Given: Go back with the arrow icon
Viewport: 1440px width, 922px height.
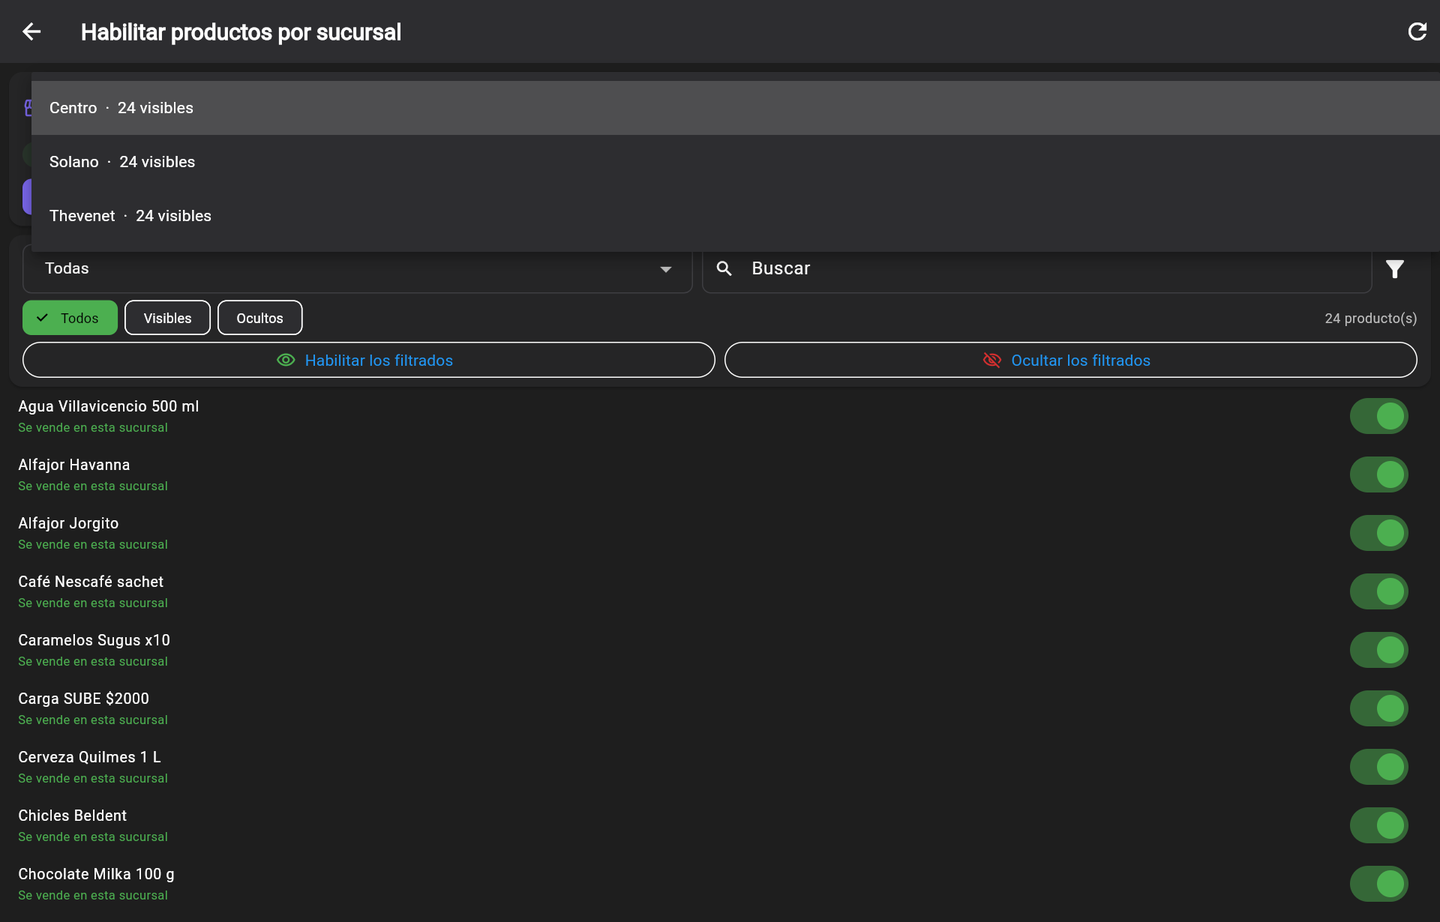Looking at the screenshot, I should pos(32,32).
